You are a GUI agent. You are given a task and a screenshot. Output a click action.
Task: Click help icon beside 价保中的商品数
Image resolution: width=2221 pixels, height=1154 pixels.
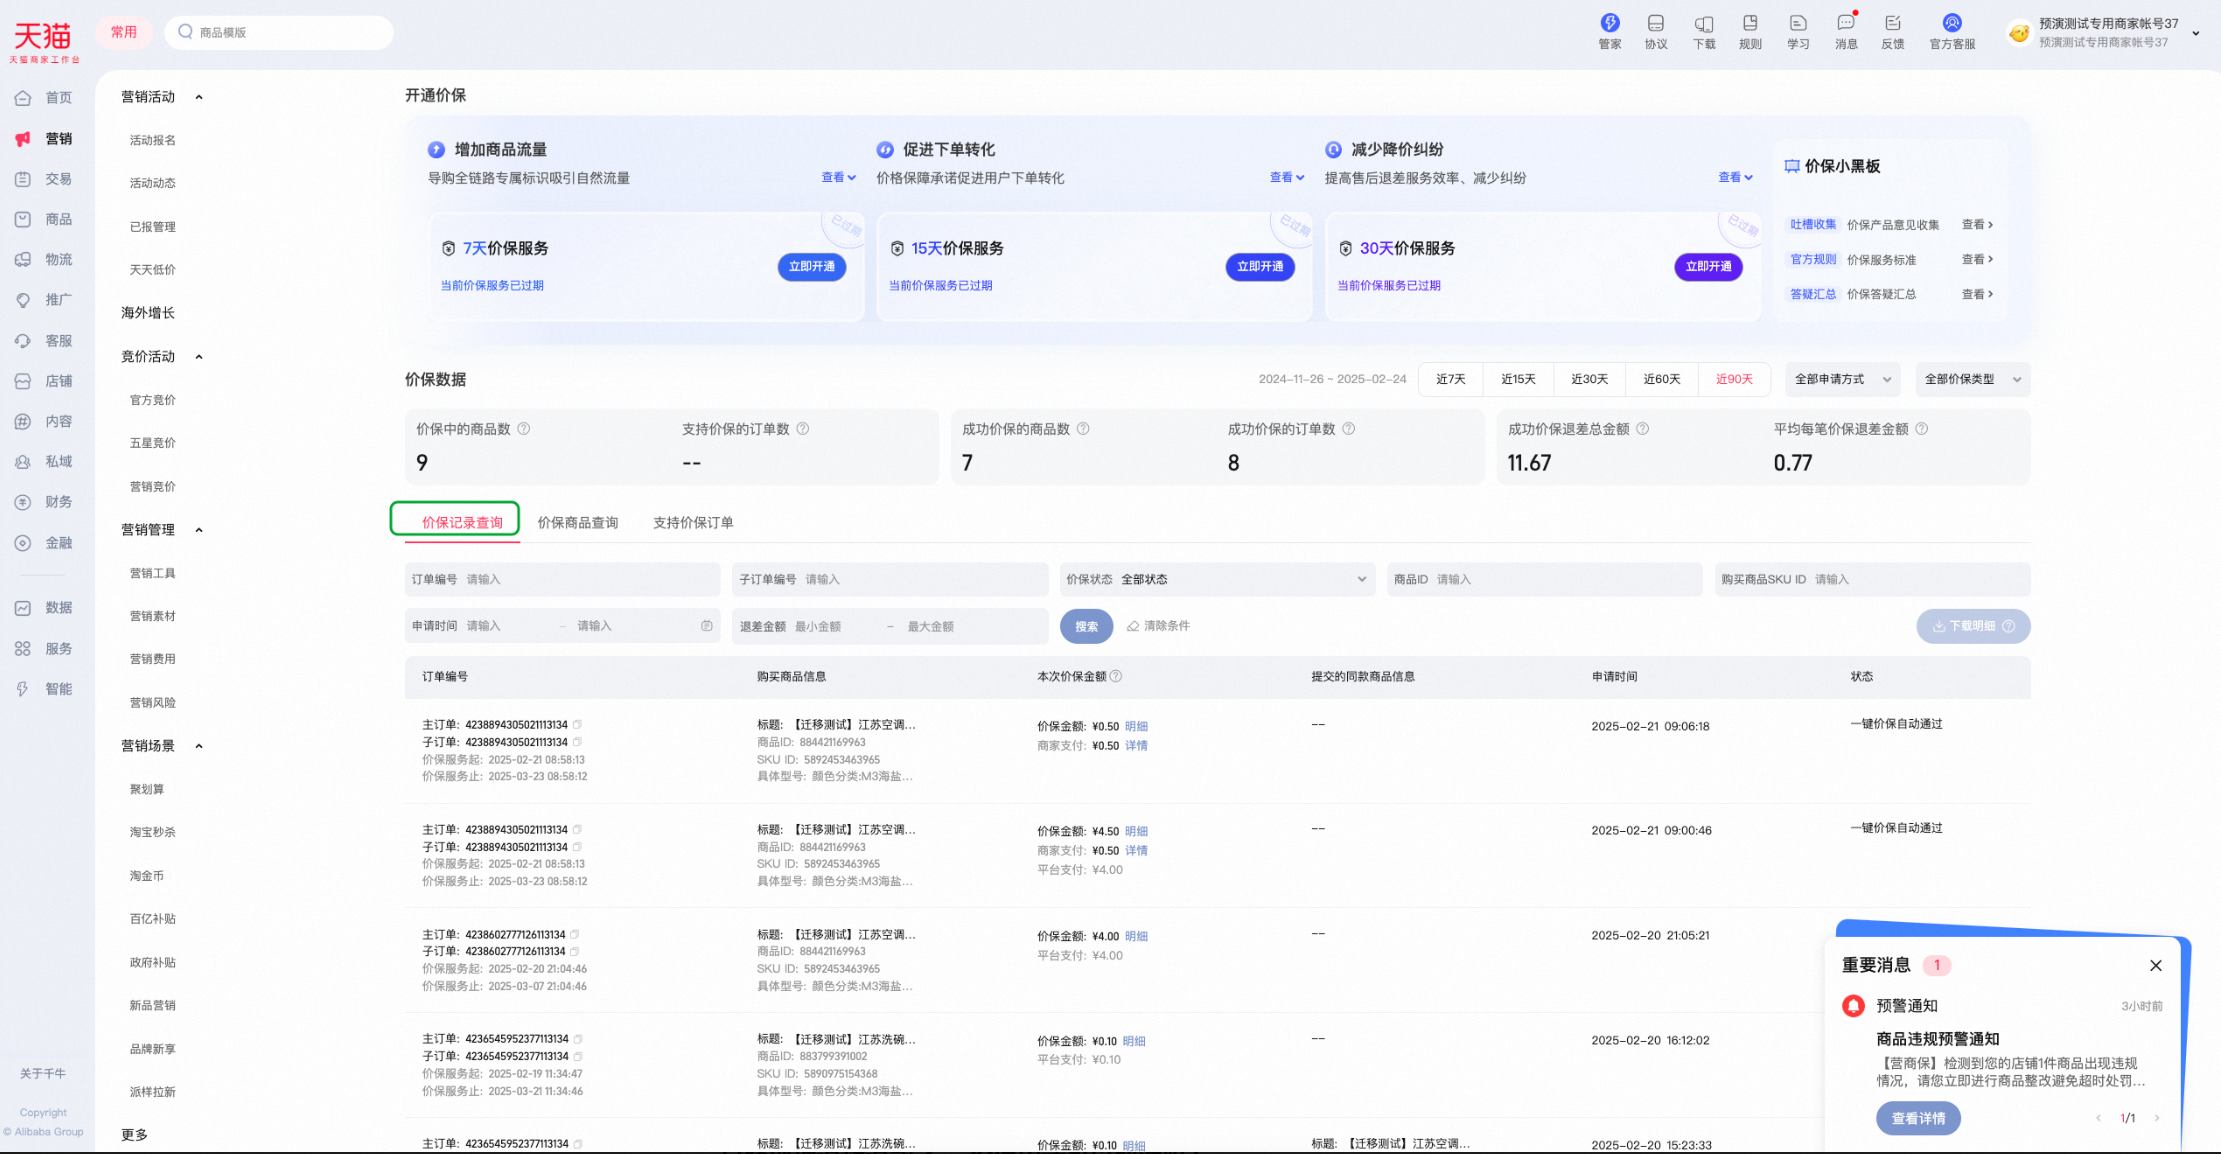[524, 429]
